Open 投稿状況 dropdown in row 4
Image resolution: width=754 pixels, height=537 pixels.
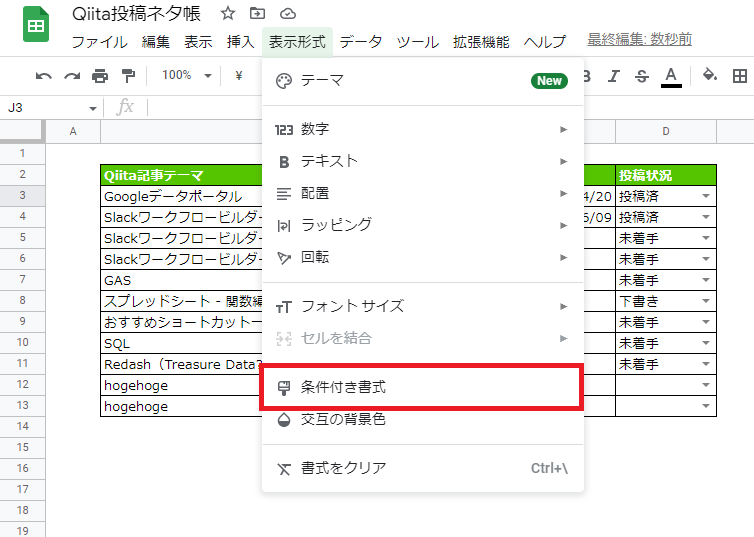706,217
